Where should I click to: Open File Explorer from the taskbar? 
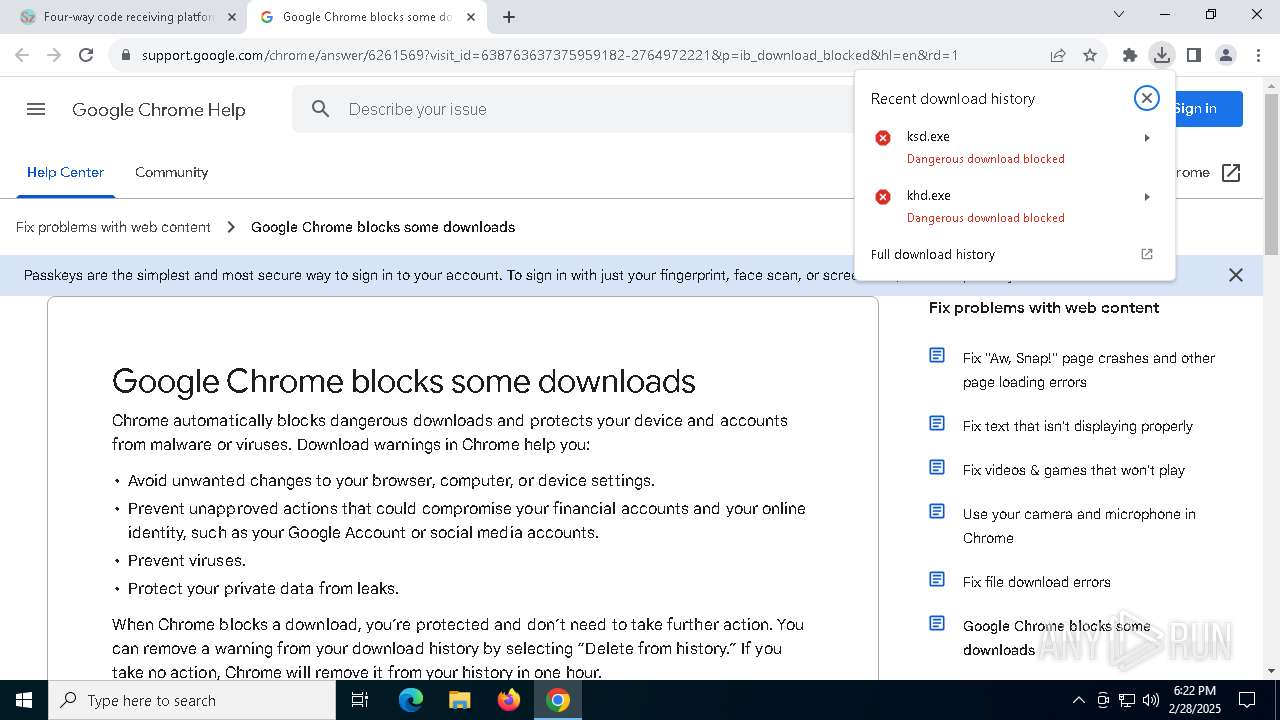point(459,700)
